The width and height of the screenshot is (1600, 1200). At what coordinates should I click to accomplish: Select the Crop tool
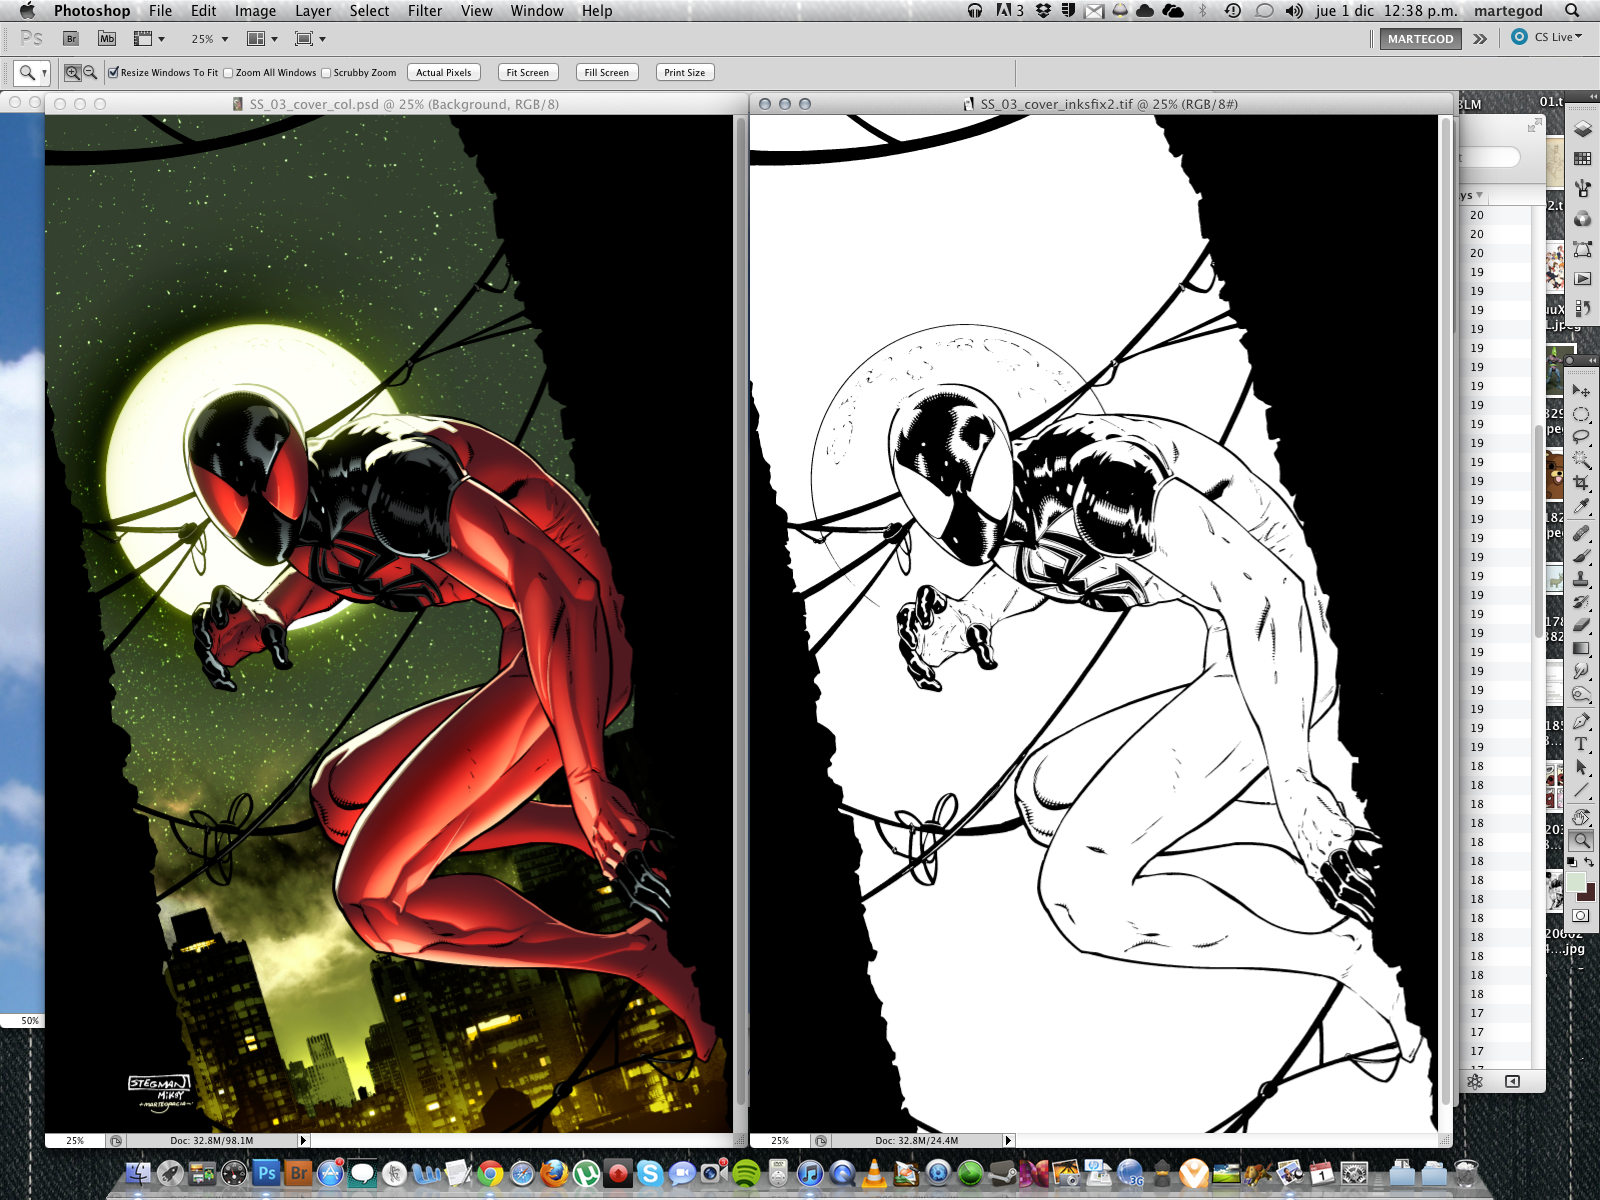pos(1581,482)
